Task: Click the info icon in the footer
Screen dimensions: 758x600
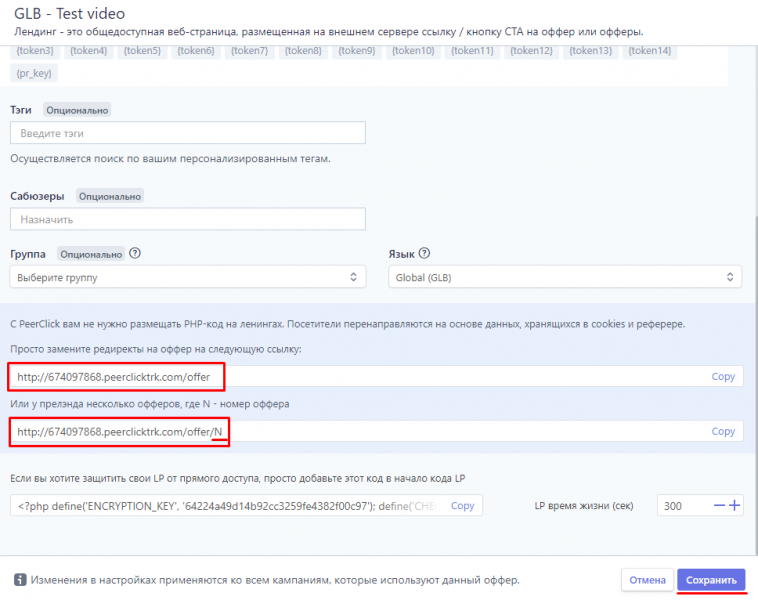Action: click(x=19, y=580)
